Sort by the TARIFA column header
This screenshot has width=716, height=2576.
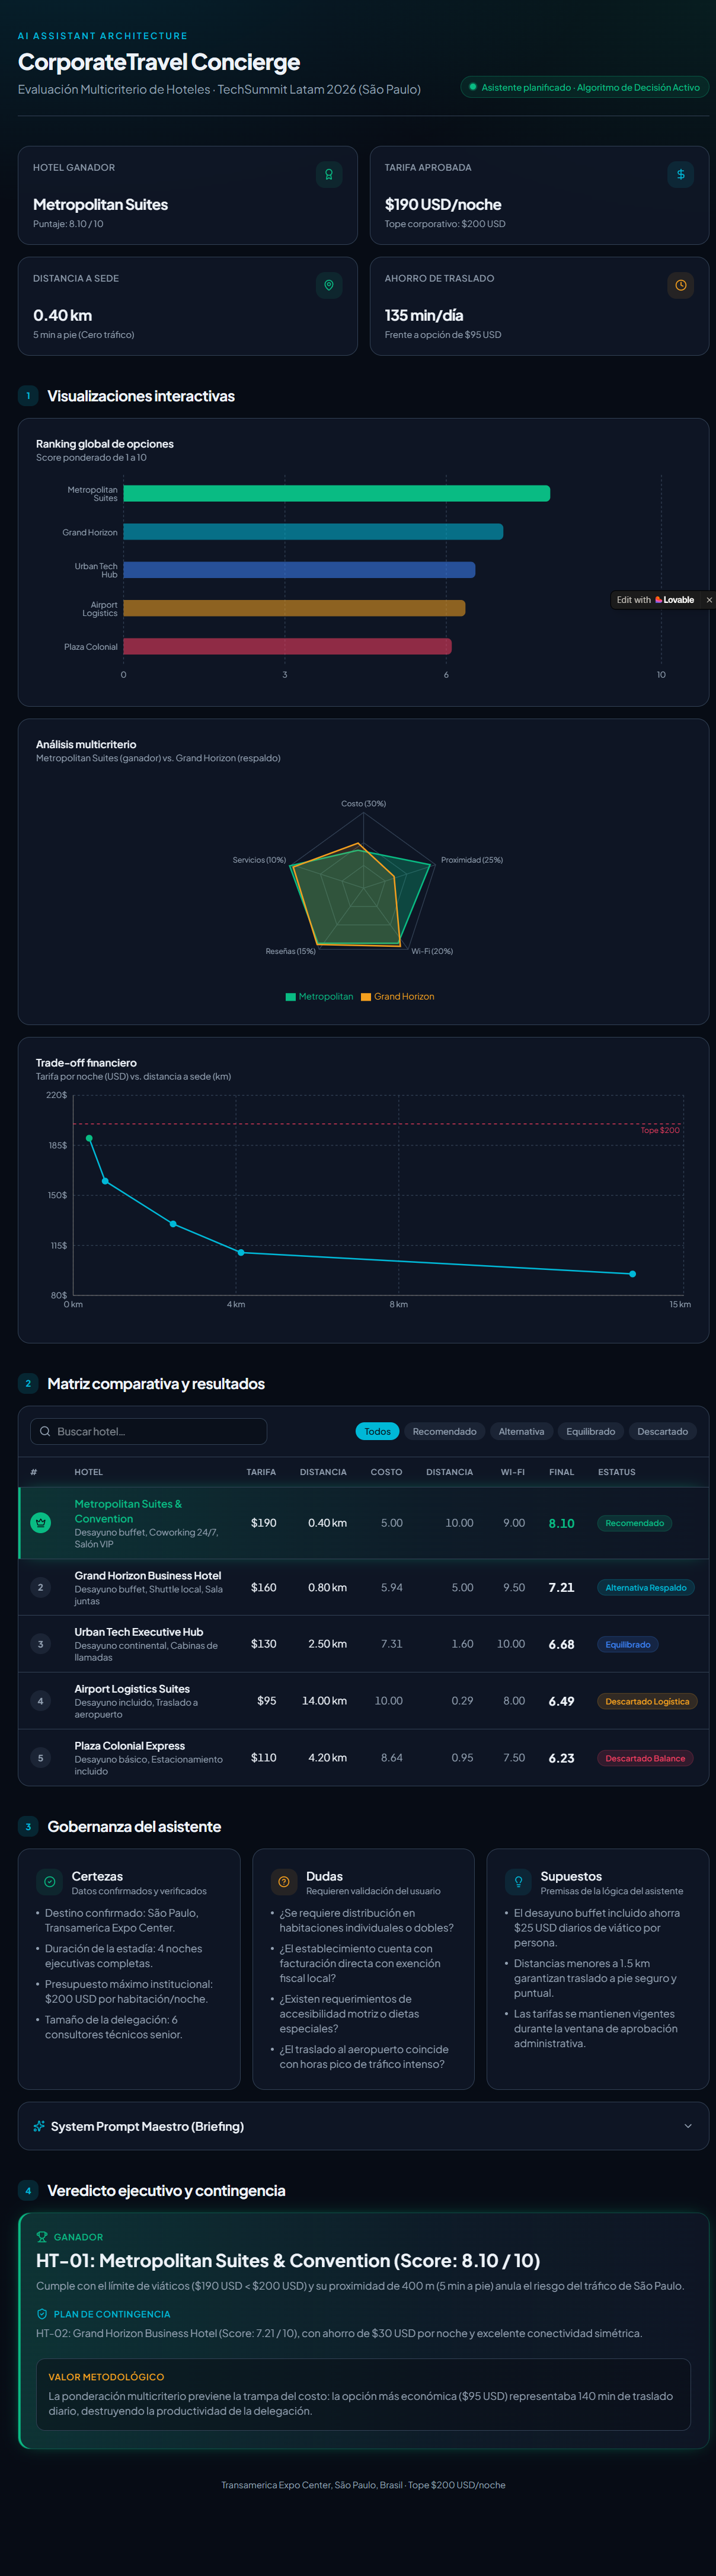[x=261, y=1471]
